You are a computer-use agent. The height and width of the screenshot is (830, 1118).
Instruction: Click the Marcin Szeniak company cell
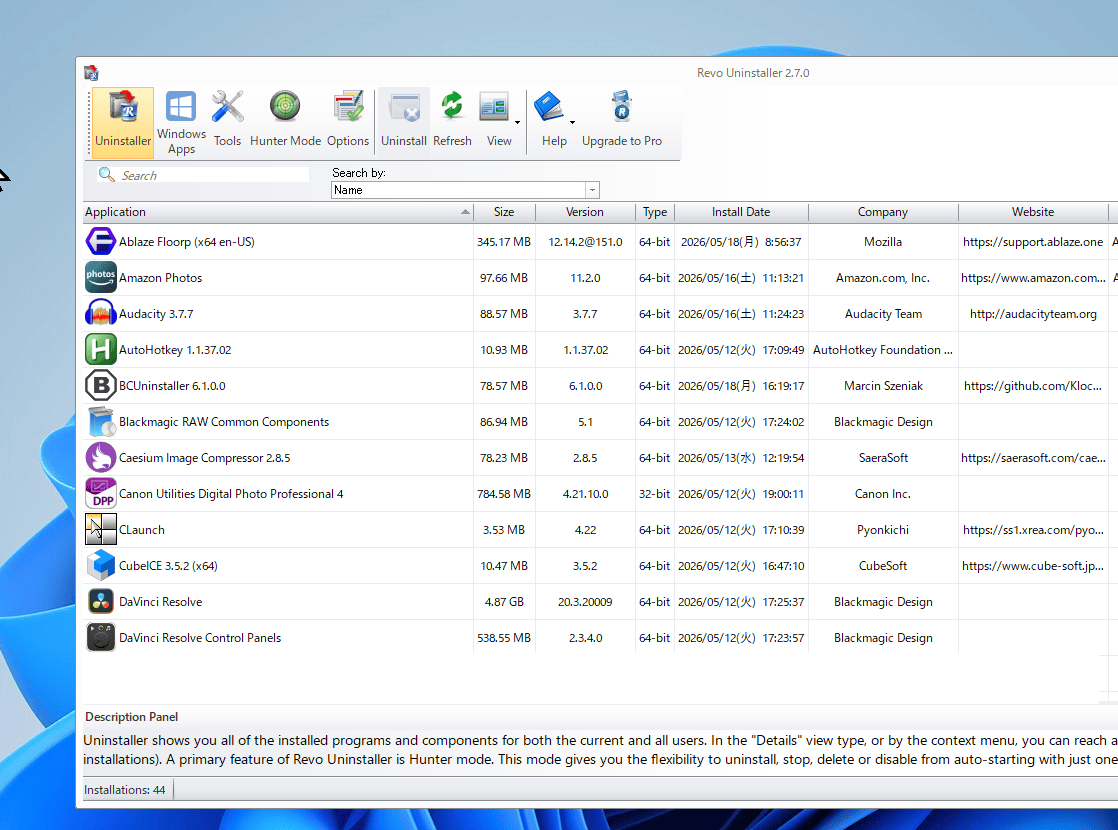(883, 386)
